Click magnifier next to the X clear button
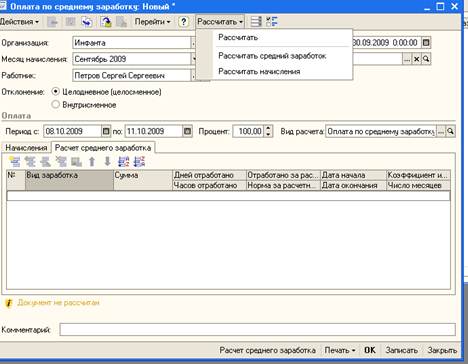 coord(426,59)
